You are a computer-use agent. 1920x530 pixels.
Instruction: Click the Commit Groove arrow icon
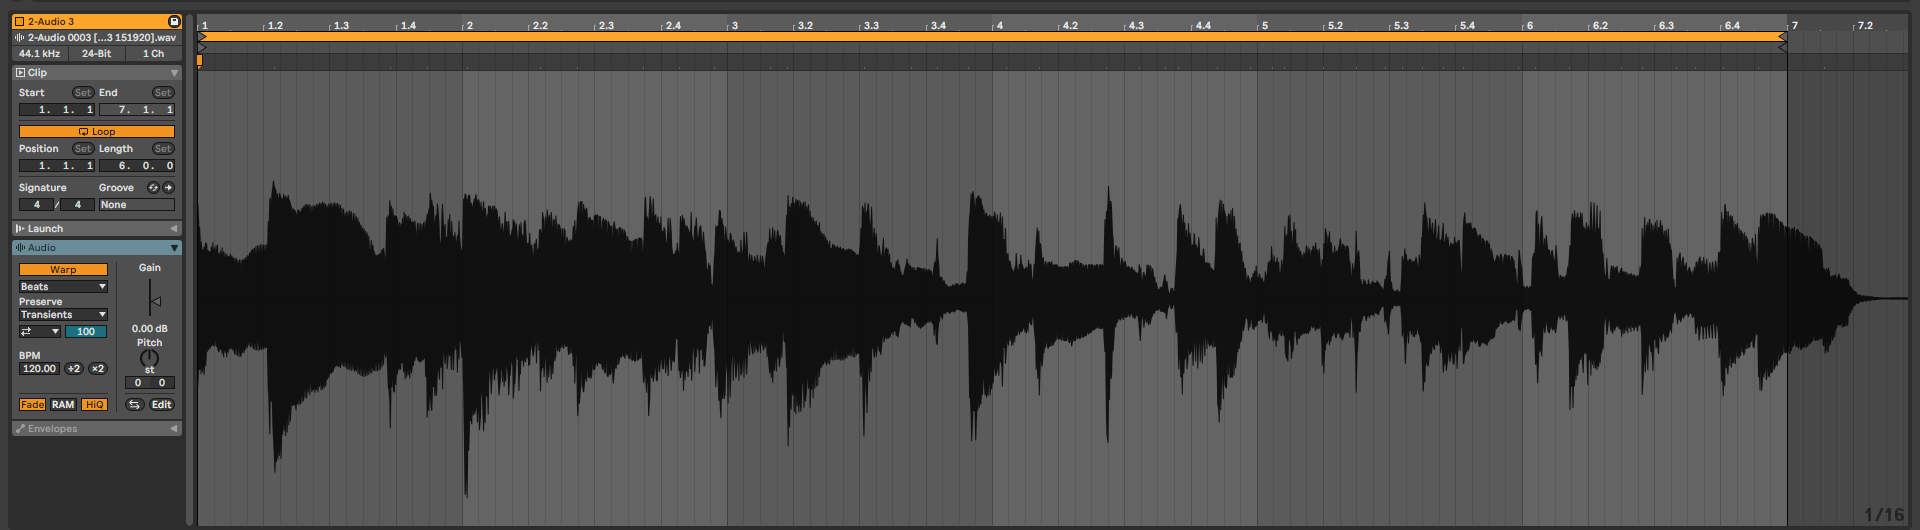point(168,188)
